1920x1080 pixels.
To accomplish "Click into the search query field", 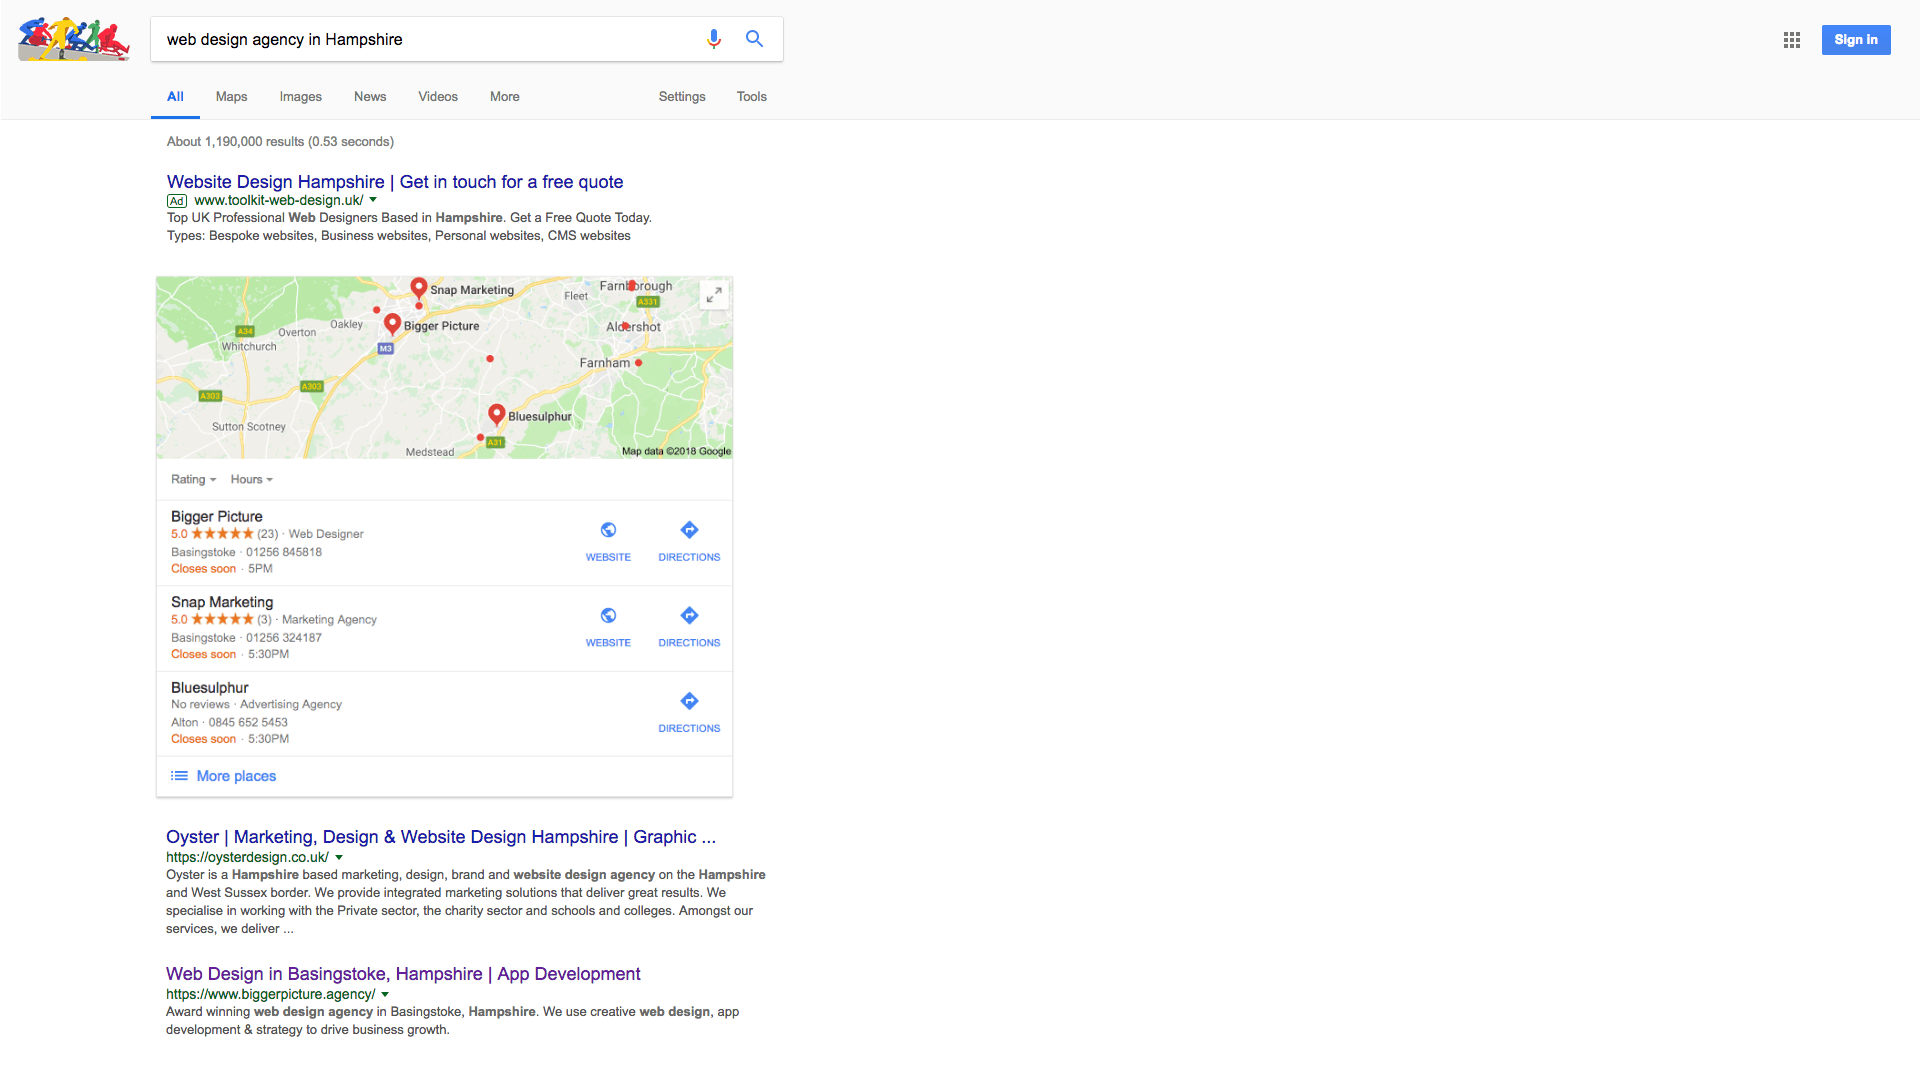I will 428,39.
